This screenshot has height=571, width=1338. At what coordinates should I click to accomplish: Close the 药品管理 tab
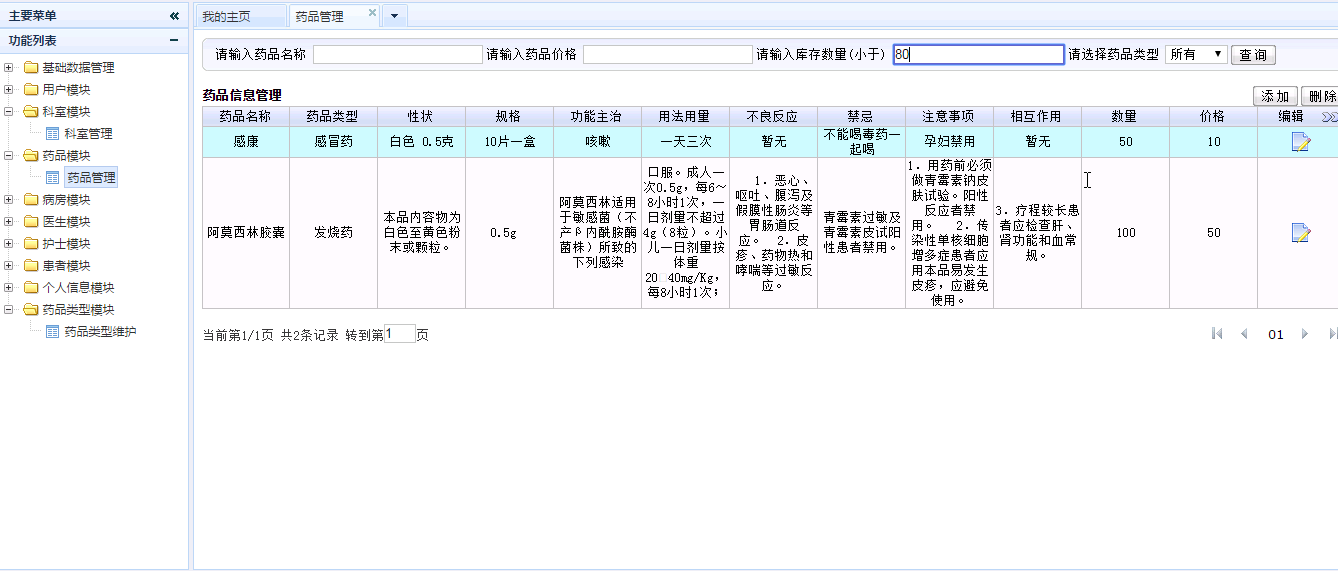tap(373, 13)
